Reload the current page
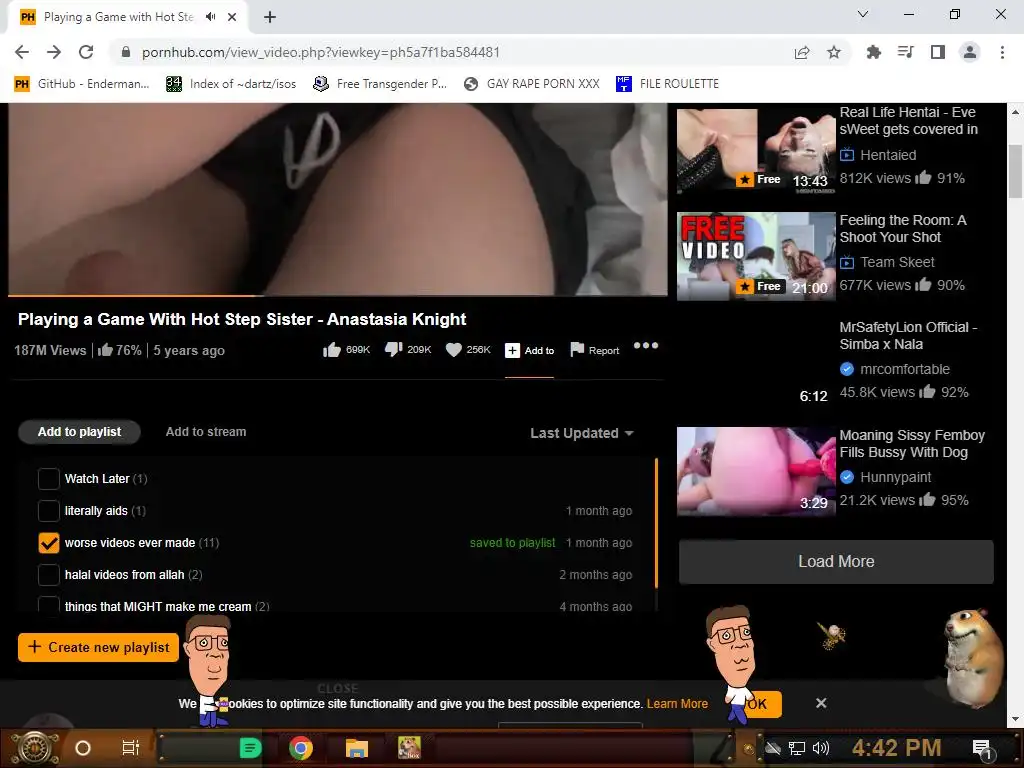This screenshot has width=1024, height=768. point(86,52)
